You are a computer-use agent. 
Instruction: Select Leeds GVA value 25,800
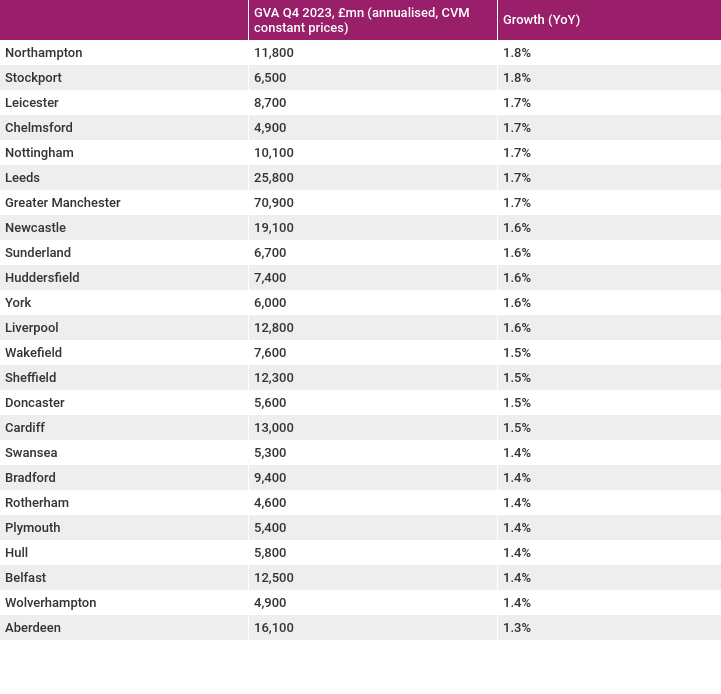click(x=274, y=178)
